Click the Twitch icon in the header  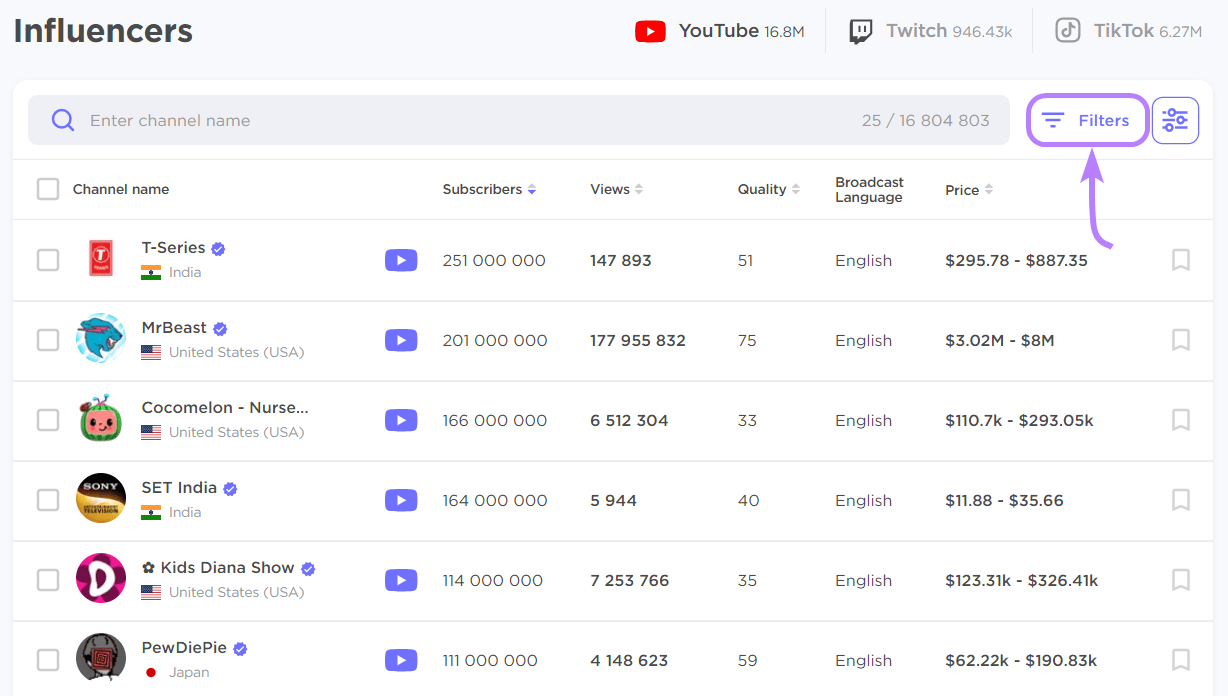(861, 30)
